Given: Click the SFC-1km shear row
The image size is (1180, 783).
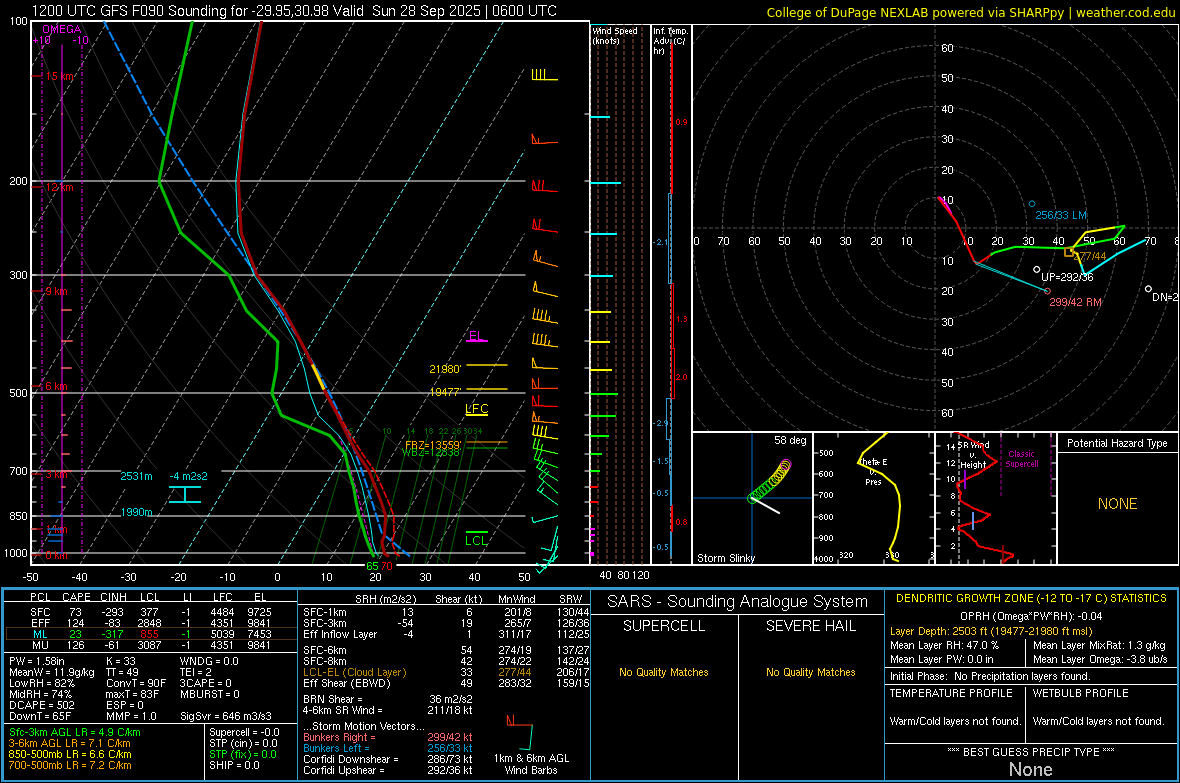Looking at the screenshot, I should point(446,612).
